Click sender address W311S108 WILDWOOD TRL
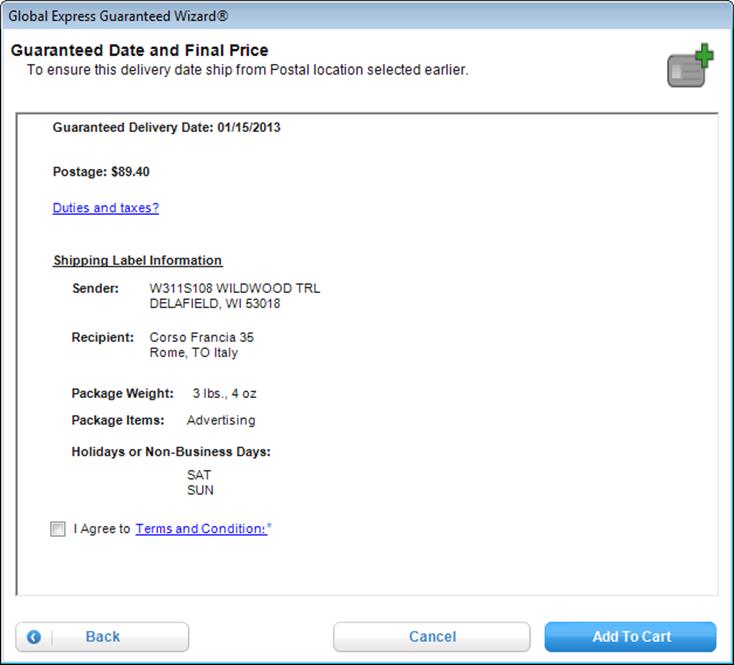The height and width of the screenshot is (665, 734). [235, 288]
